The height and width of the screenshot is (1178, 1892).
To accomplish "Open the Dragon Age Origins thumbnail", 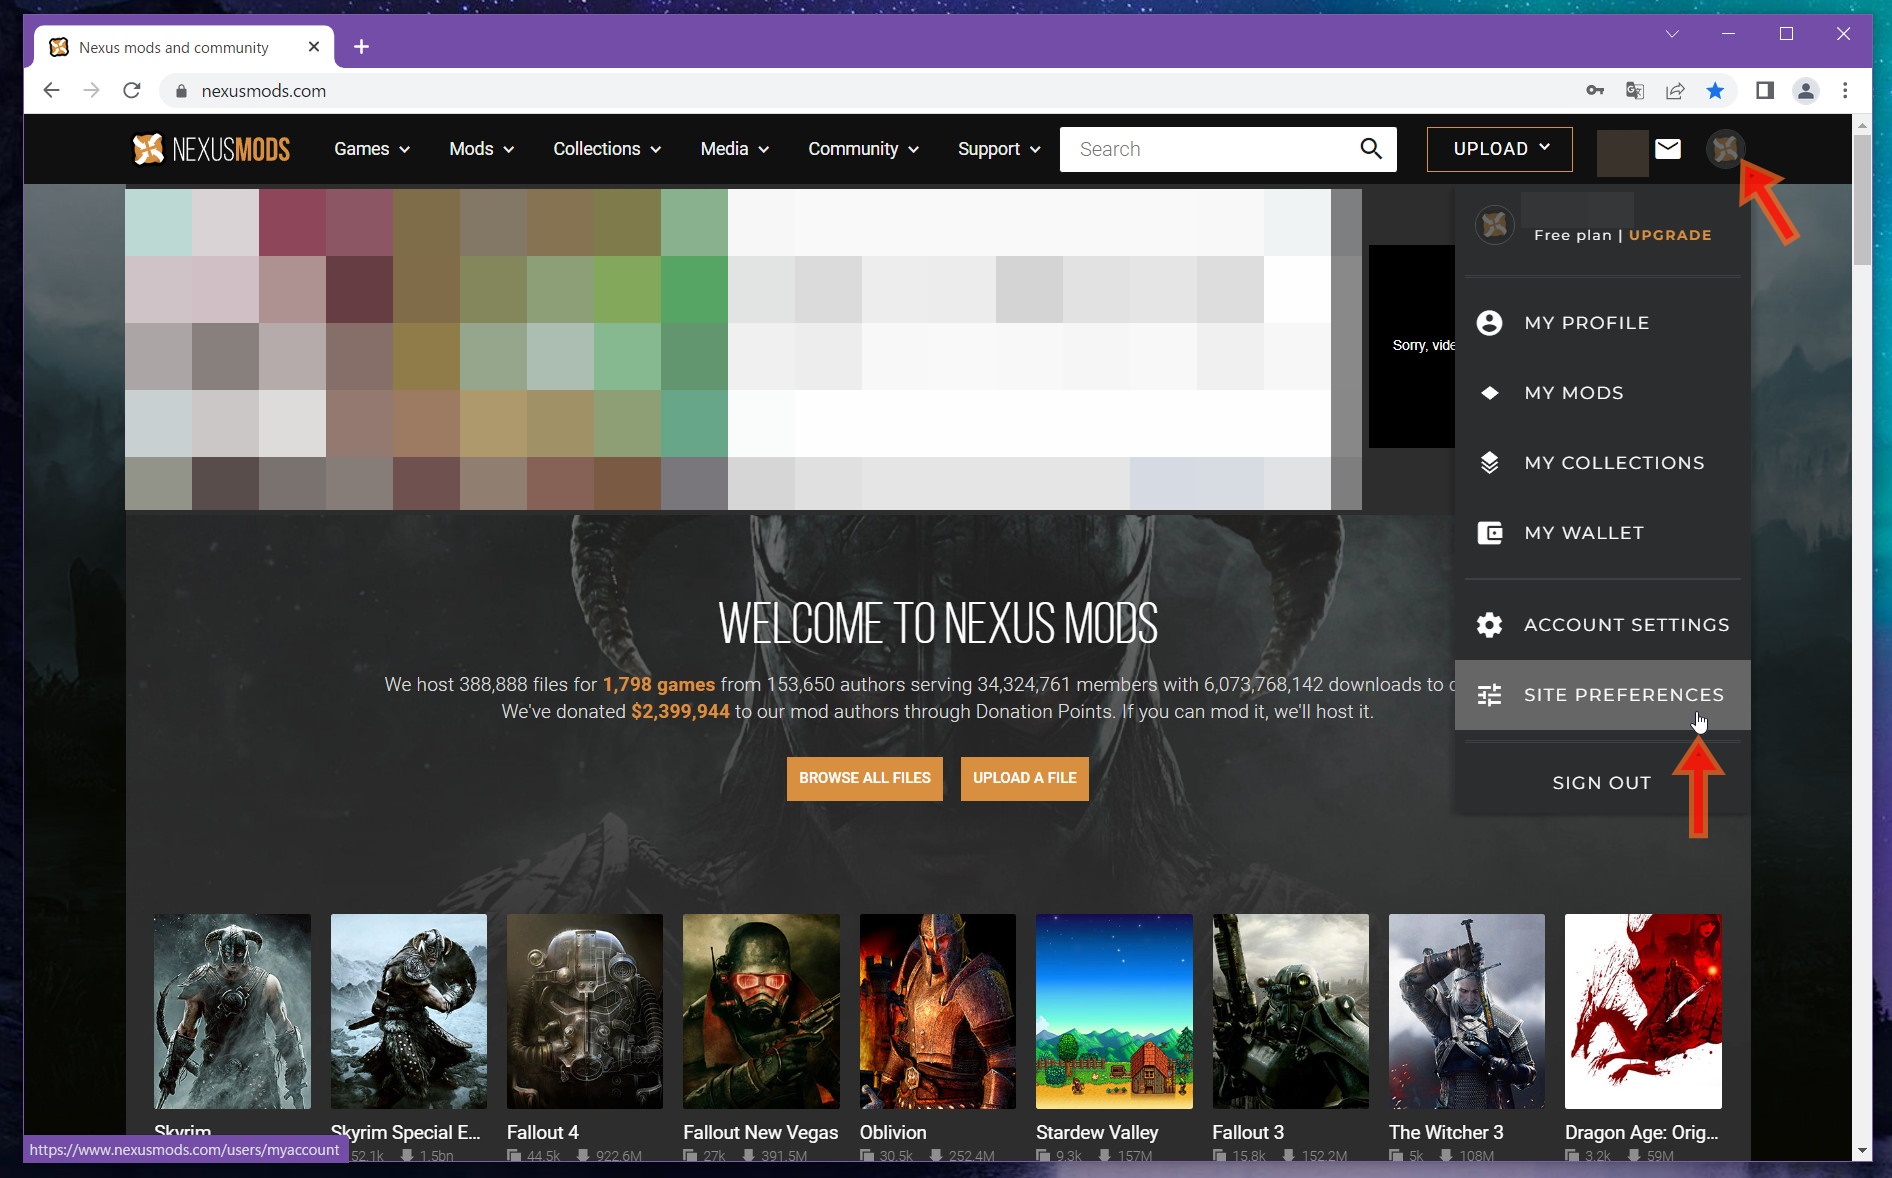I will click(1643, 1011).
